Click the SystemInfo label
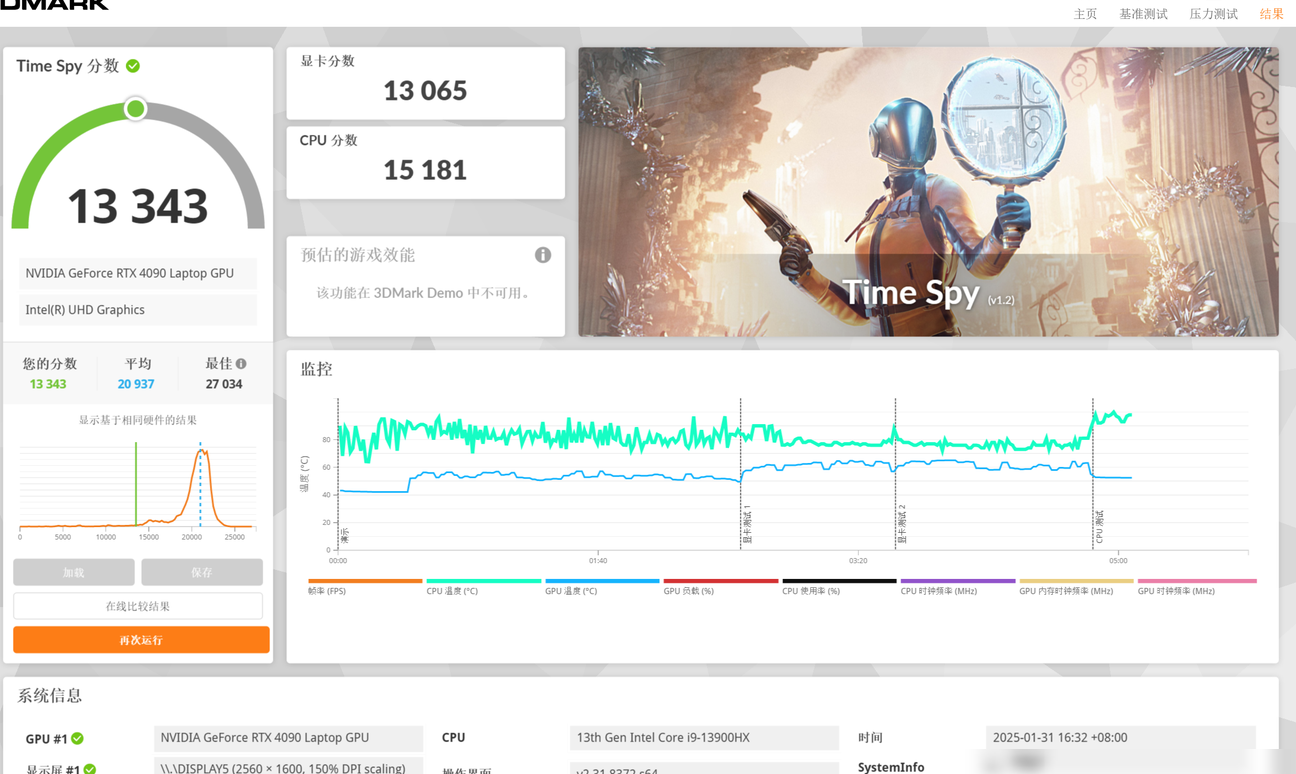 click(891, 767)
